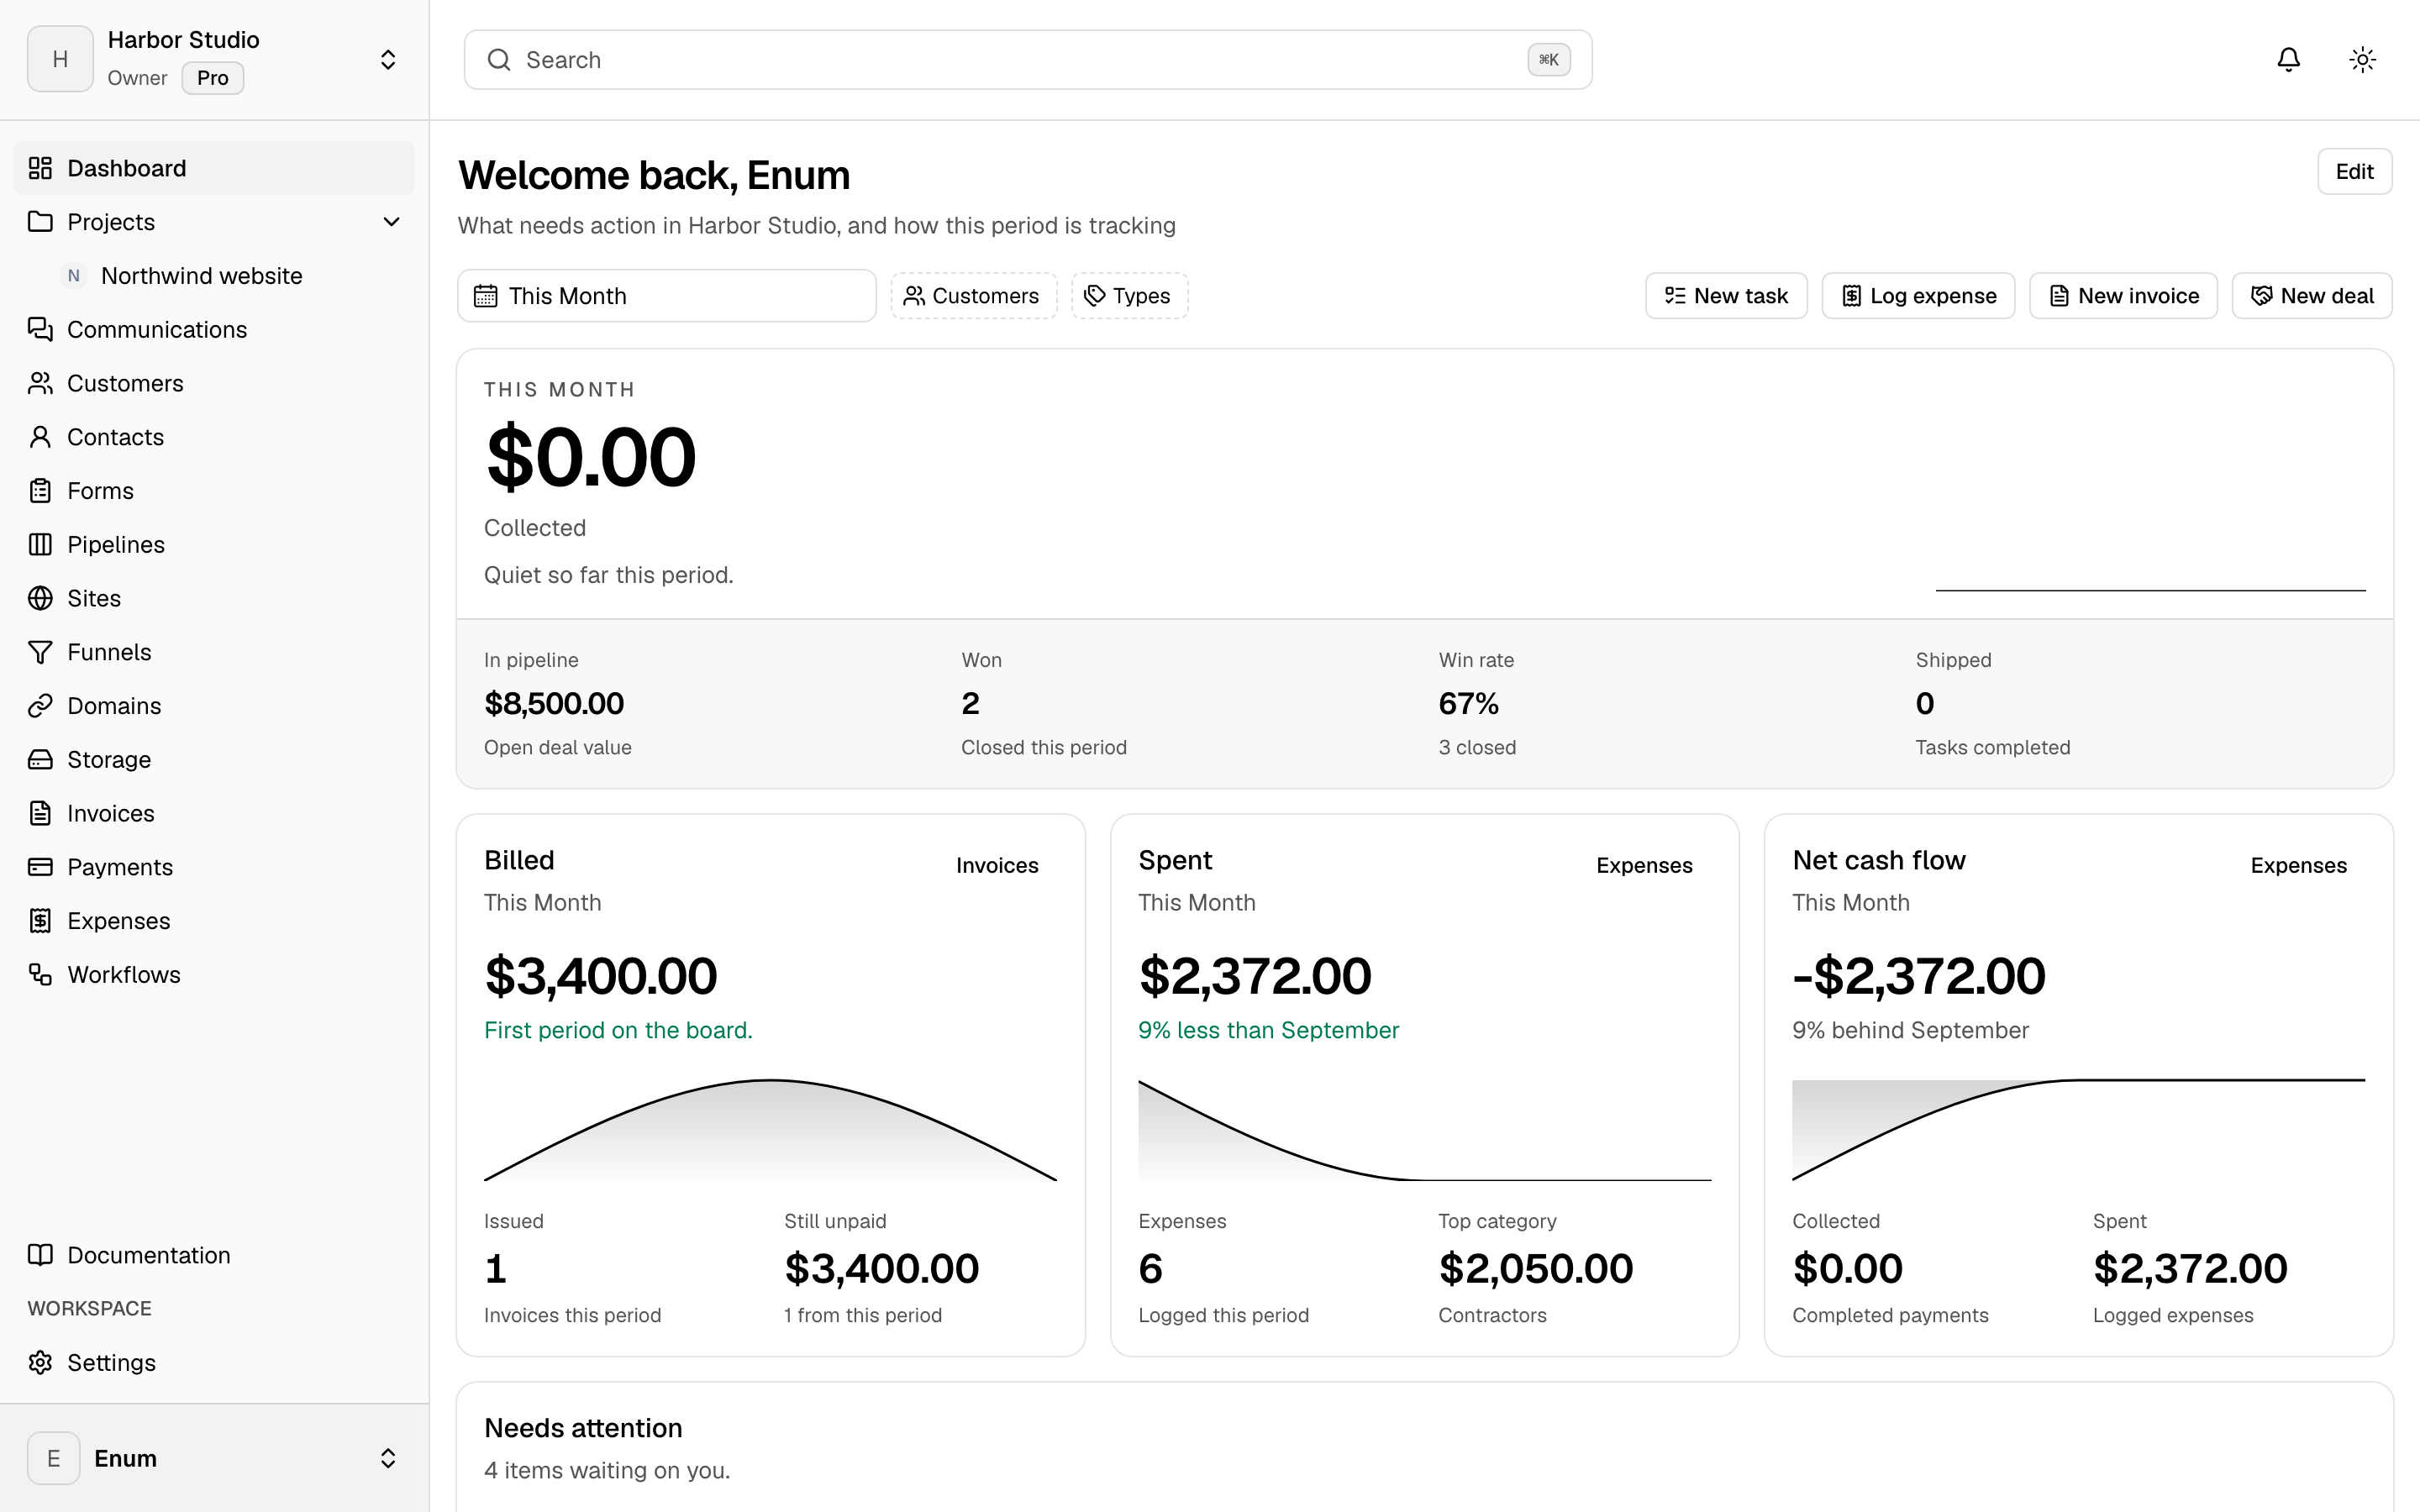Open the Expenses link on Spent card
This screenshot has height=1512, width=2420.
pos(1644,865)
